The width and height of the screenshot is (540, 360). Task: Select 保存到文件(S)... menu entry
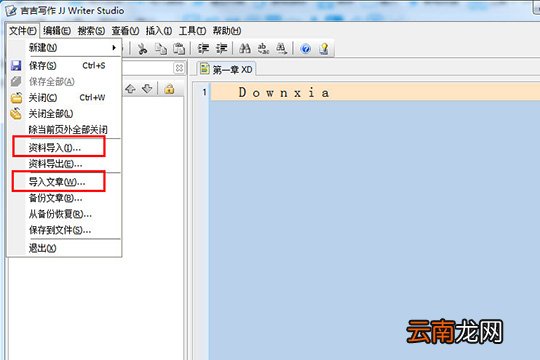[x=64, y=230]
